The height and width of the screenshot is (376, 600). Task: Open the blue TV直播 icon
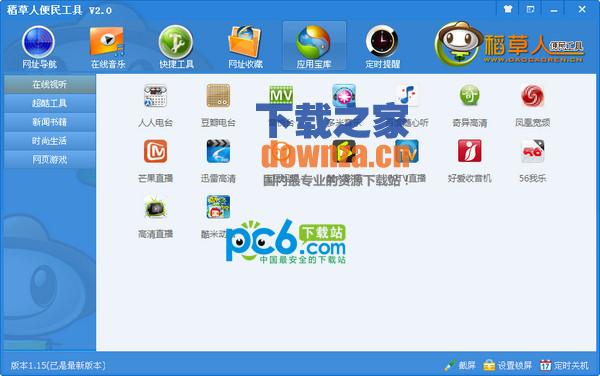(x=408, y=150)
